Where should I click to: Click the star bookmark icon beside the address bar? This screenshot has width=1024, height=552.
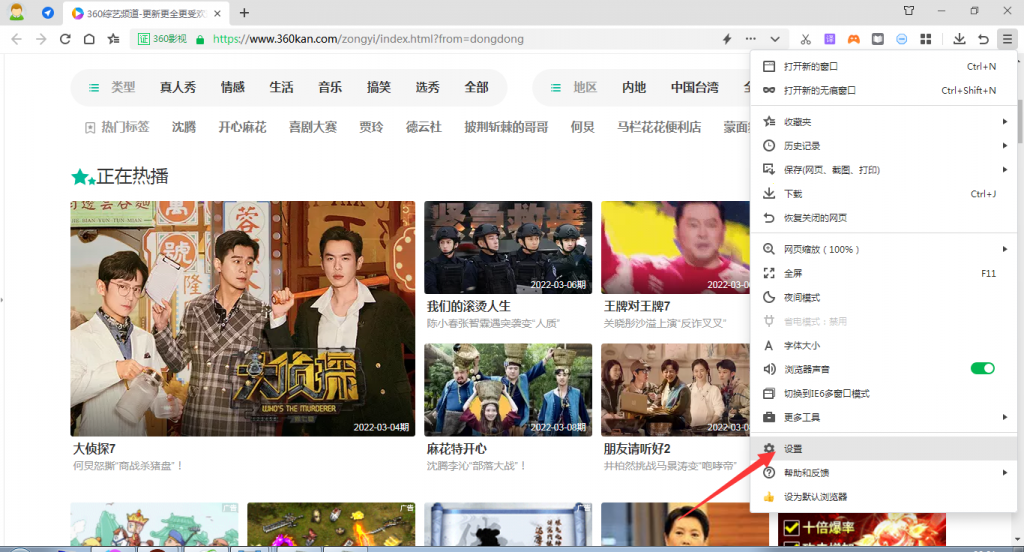[114, 39]
